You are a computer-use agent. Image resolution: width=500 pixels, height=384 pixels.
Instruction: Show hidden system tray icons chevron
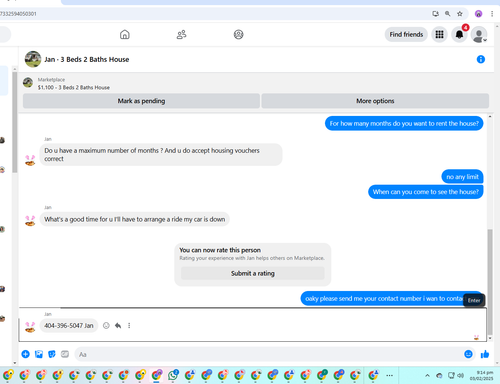pos(427,375)
